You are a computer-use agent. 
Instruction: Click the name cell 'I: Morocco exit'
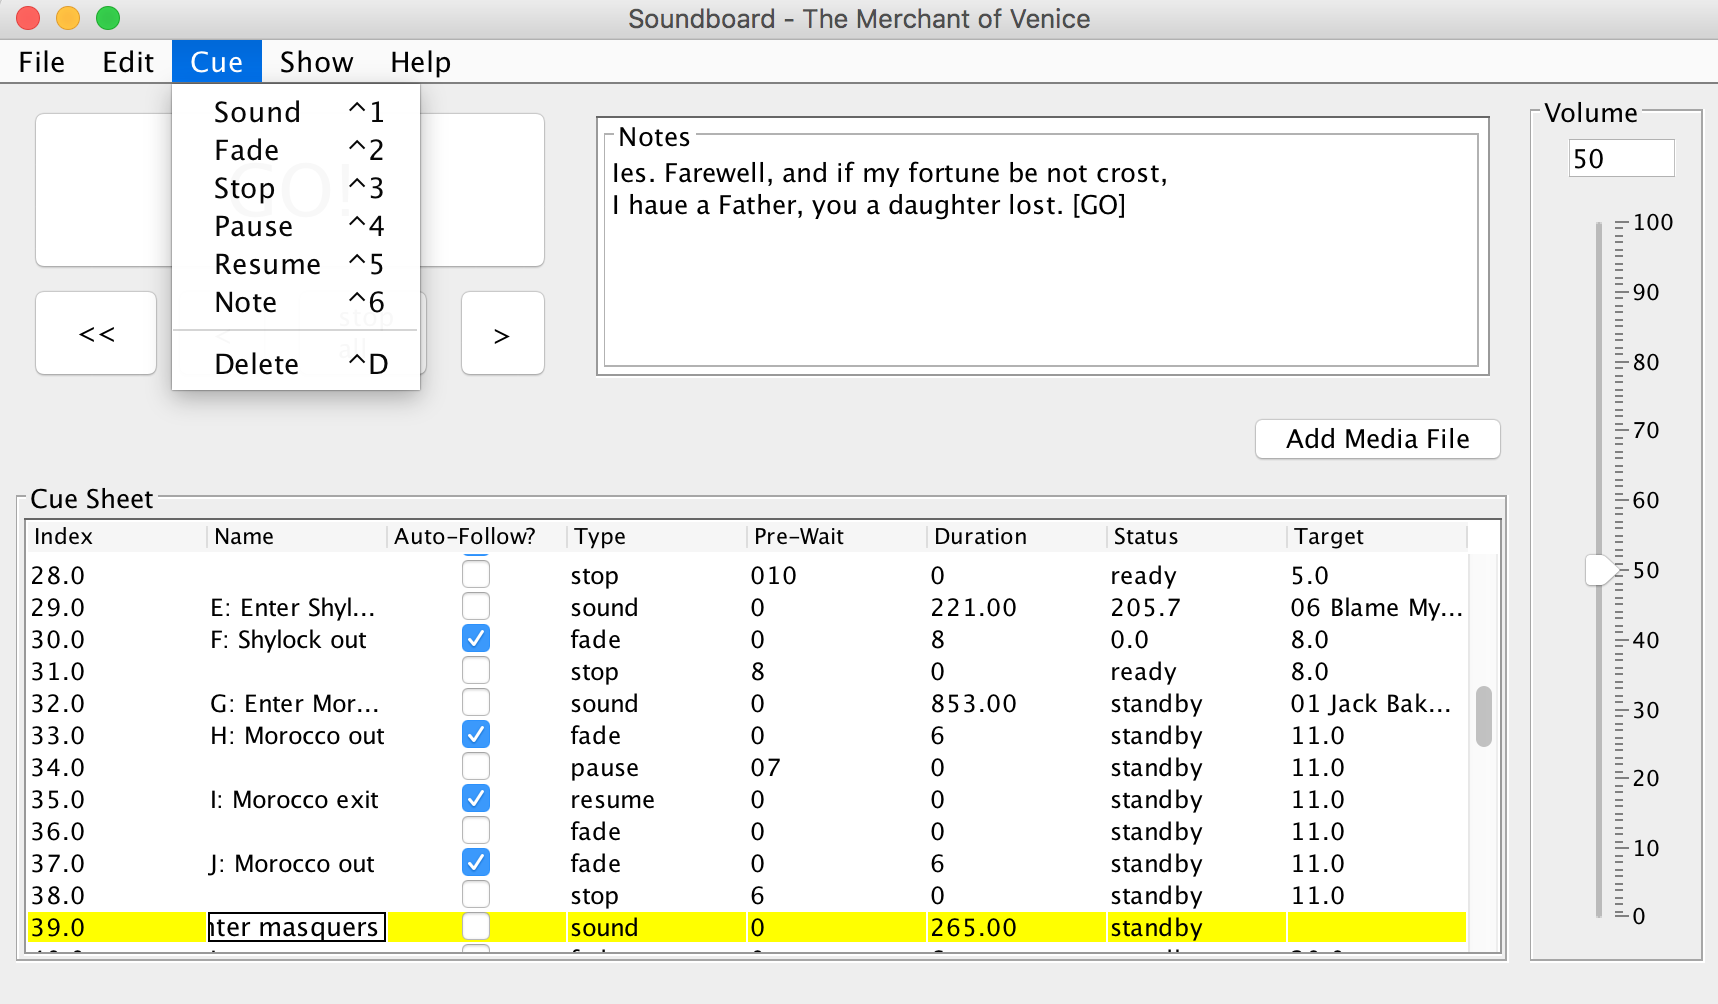[297, 799]
